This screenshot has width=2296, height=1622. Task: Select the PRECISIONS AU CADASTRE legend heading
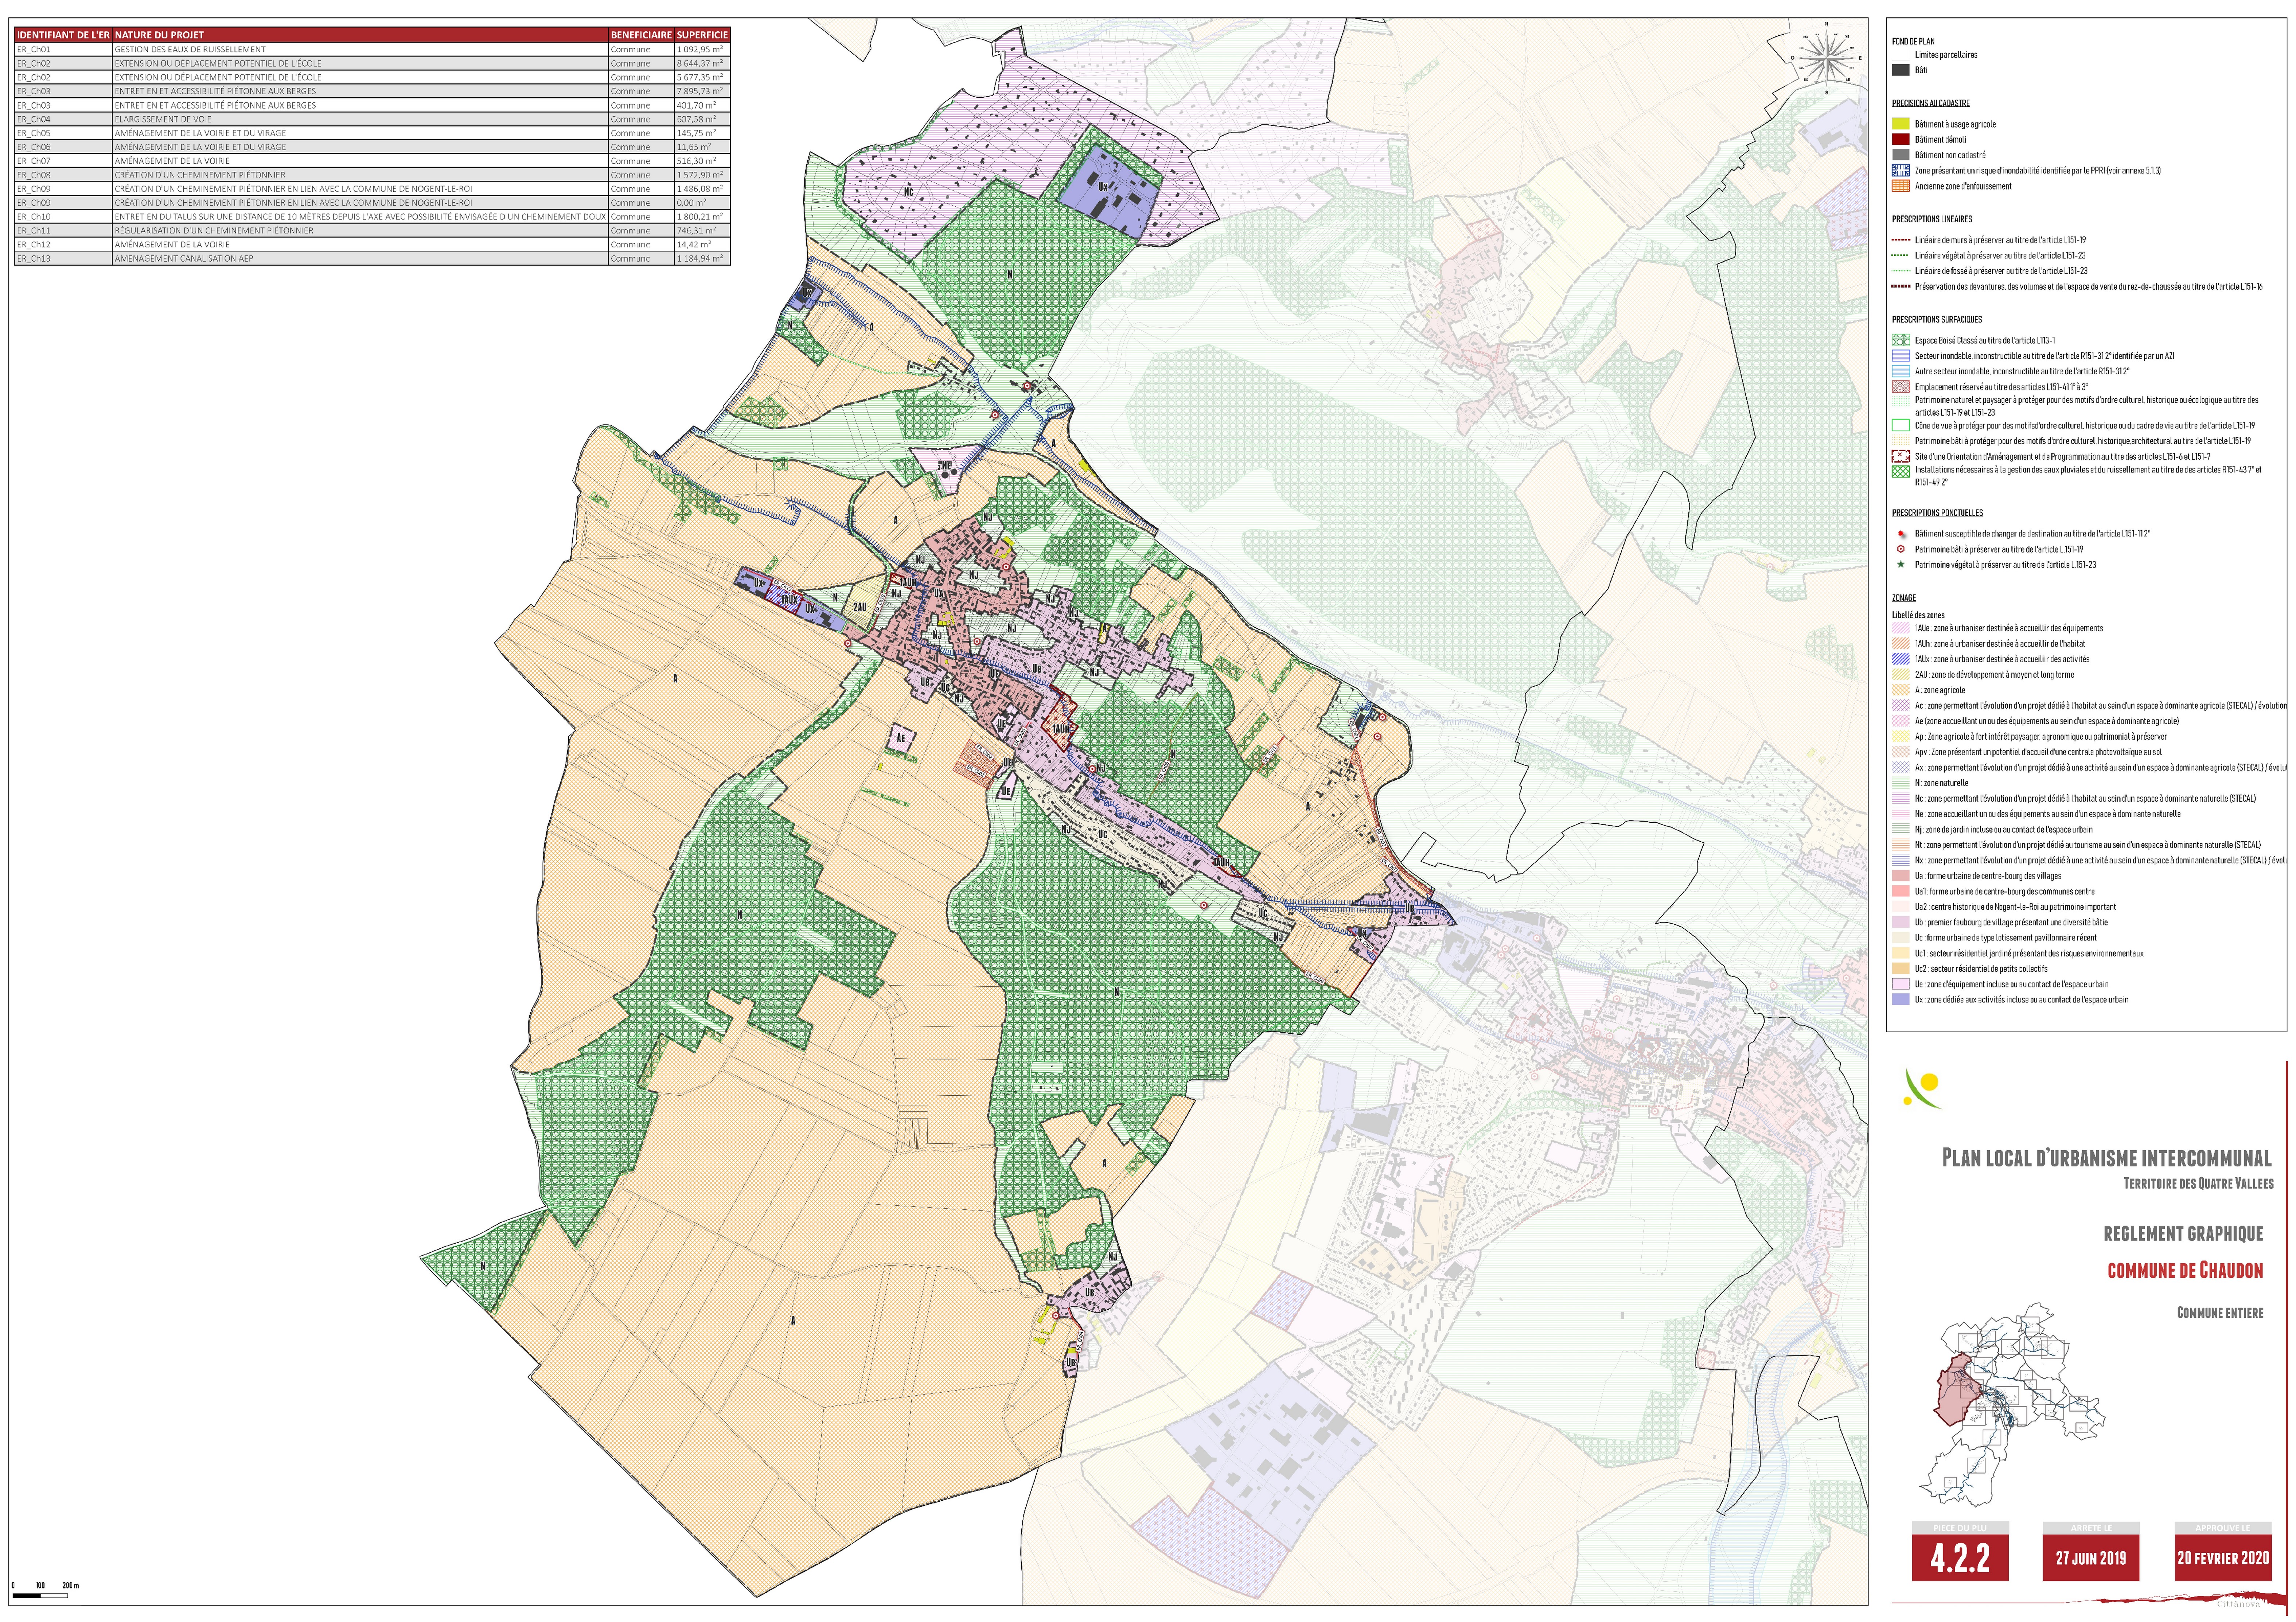point(1931,103)
